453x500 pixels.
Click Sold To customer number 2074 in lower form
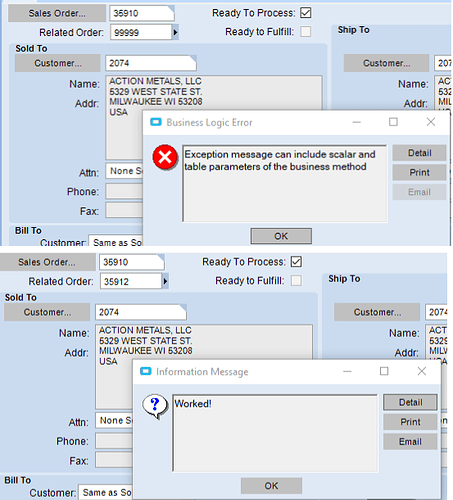[141, 312]
